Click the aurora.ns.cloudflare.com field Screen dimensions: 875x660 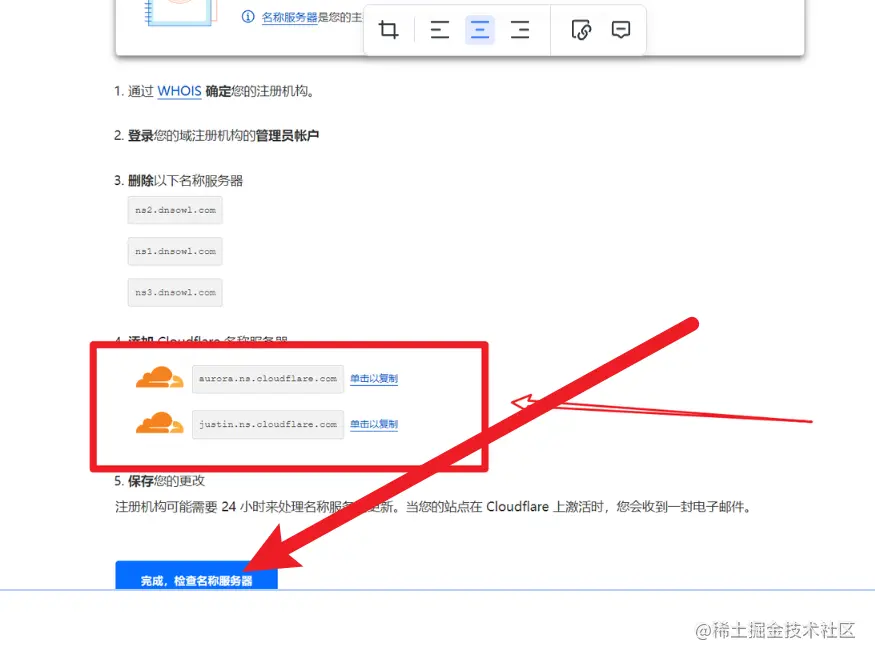click(268, 379)
